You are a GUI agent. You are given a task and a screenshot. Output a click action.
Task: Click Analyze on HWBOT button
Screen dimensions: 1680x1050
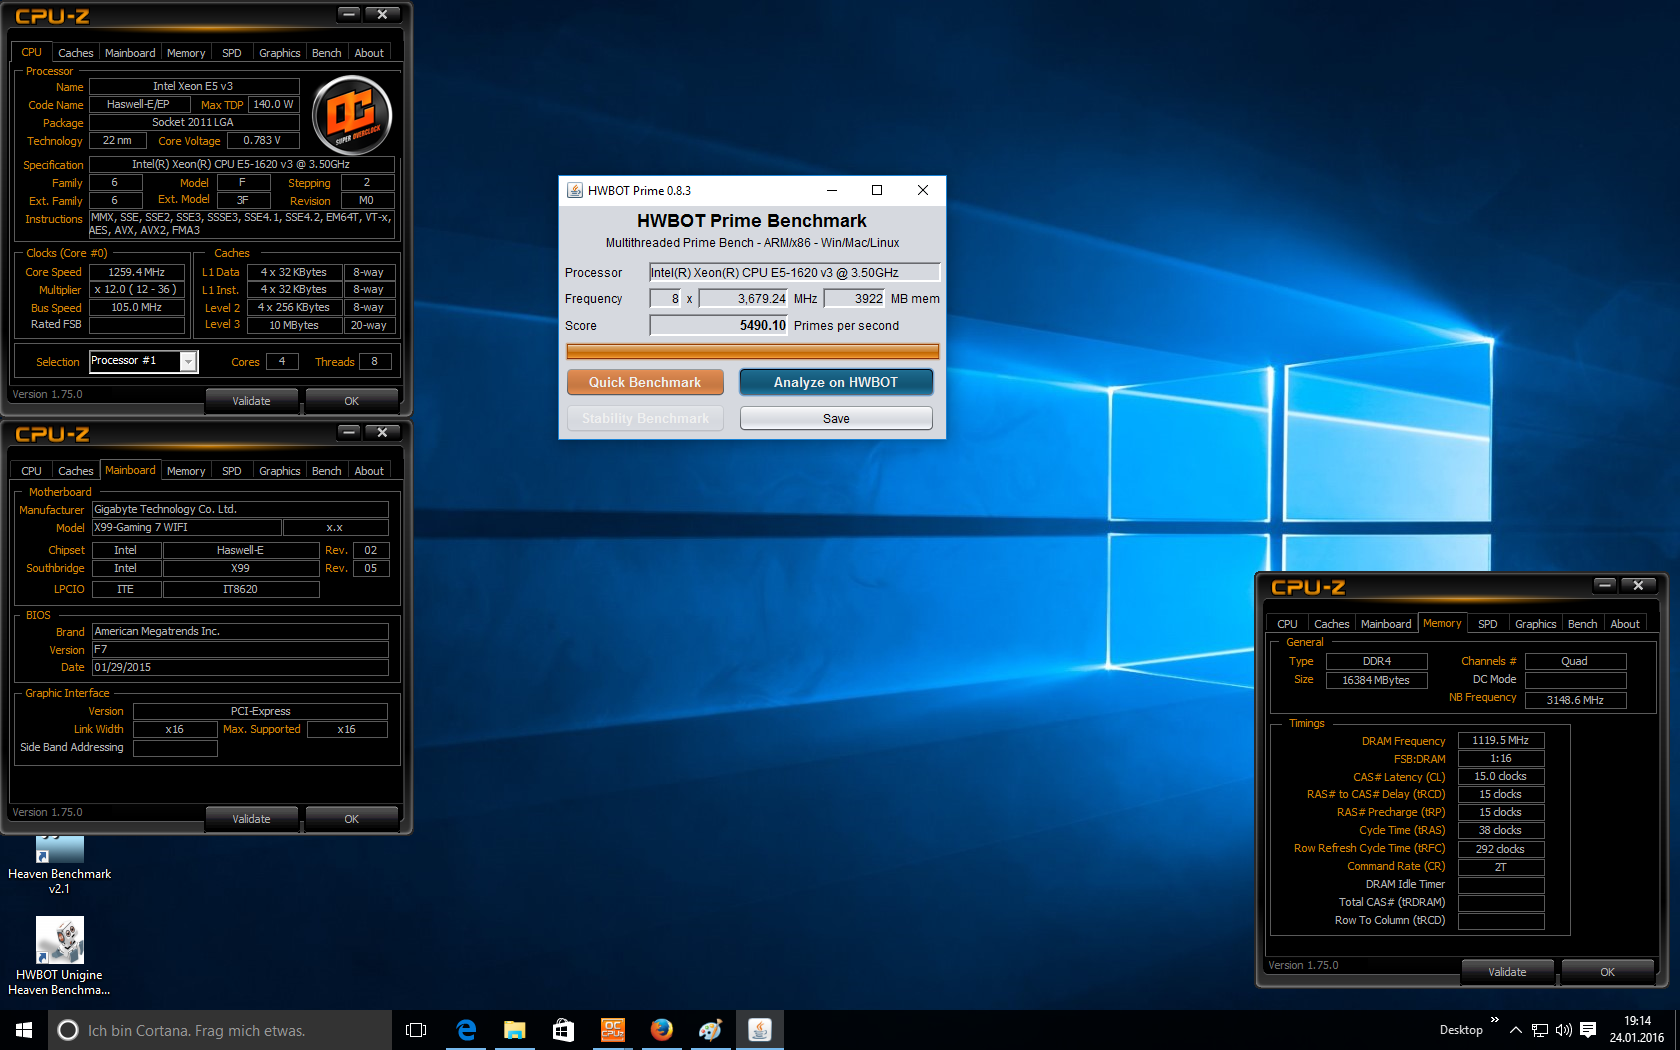pos(836,382)
